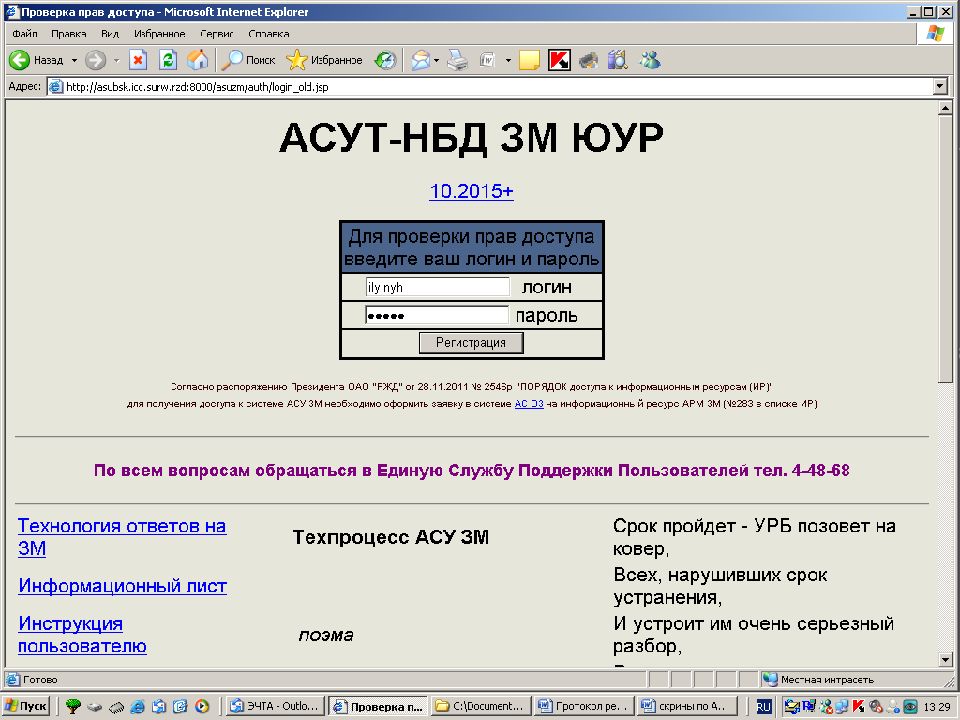Expand the Назад history dropdown arrow
Screen dimensions: 960x720
(x=74, y=61)
